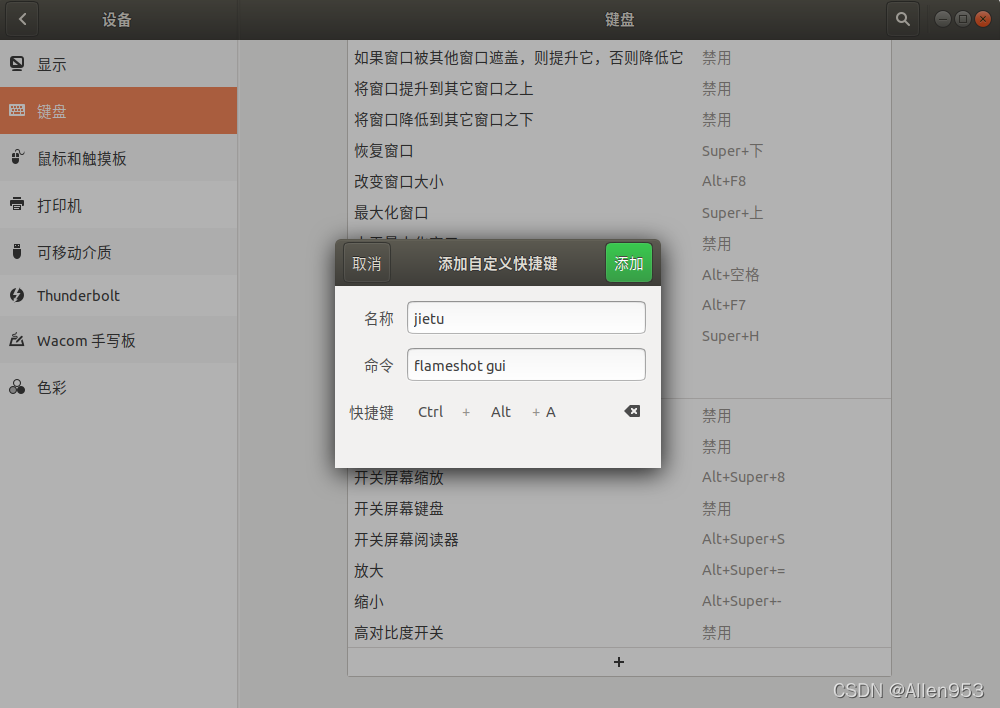Select the Thunderbolt lightning icon
This screenshot has width=1000, height=708.
(x=17, y=295)
